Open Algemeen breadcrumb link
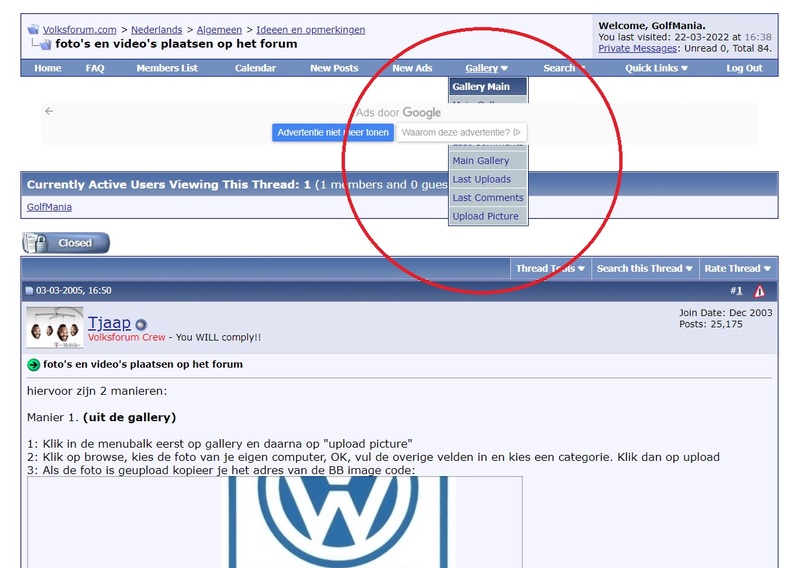This screenshot has height=568, width=799. (x=219, y=30)
